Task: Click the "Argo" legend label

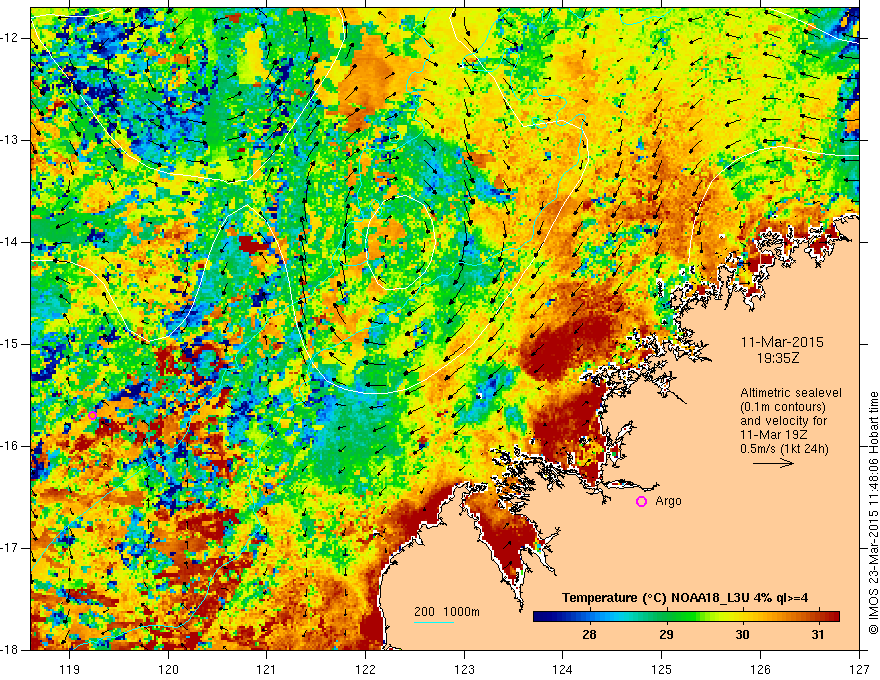Action: click(668, 501)
